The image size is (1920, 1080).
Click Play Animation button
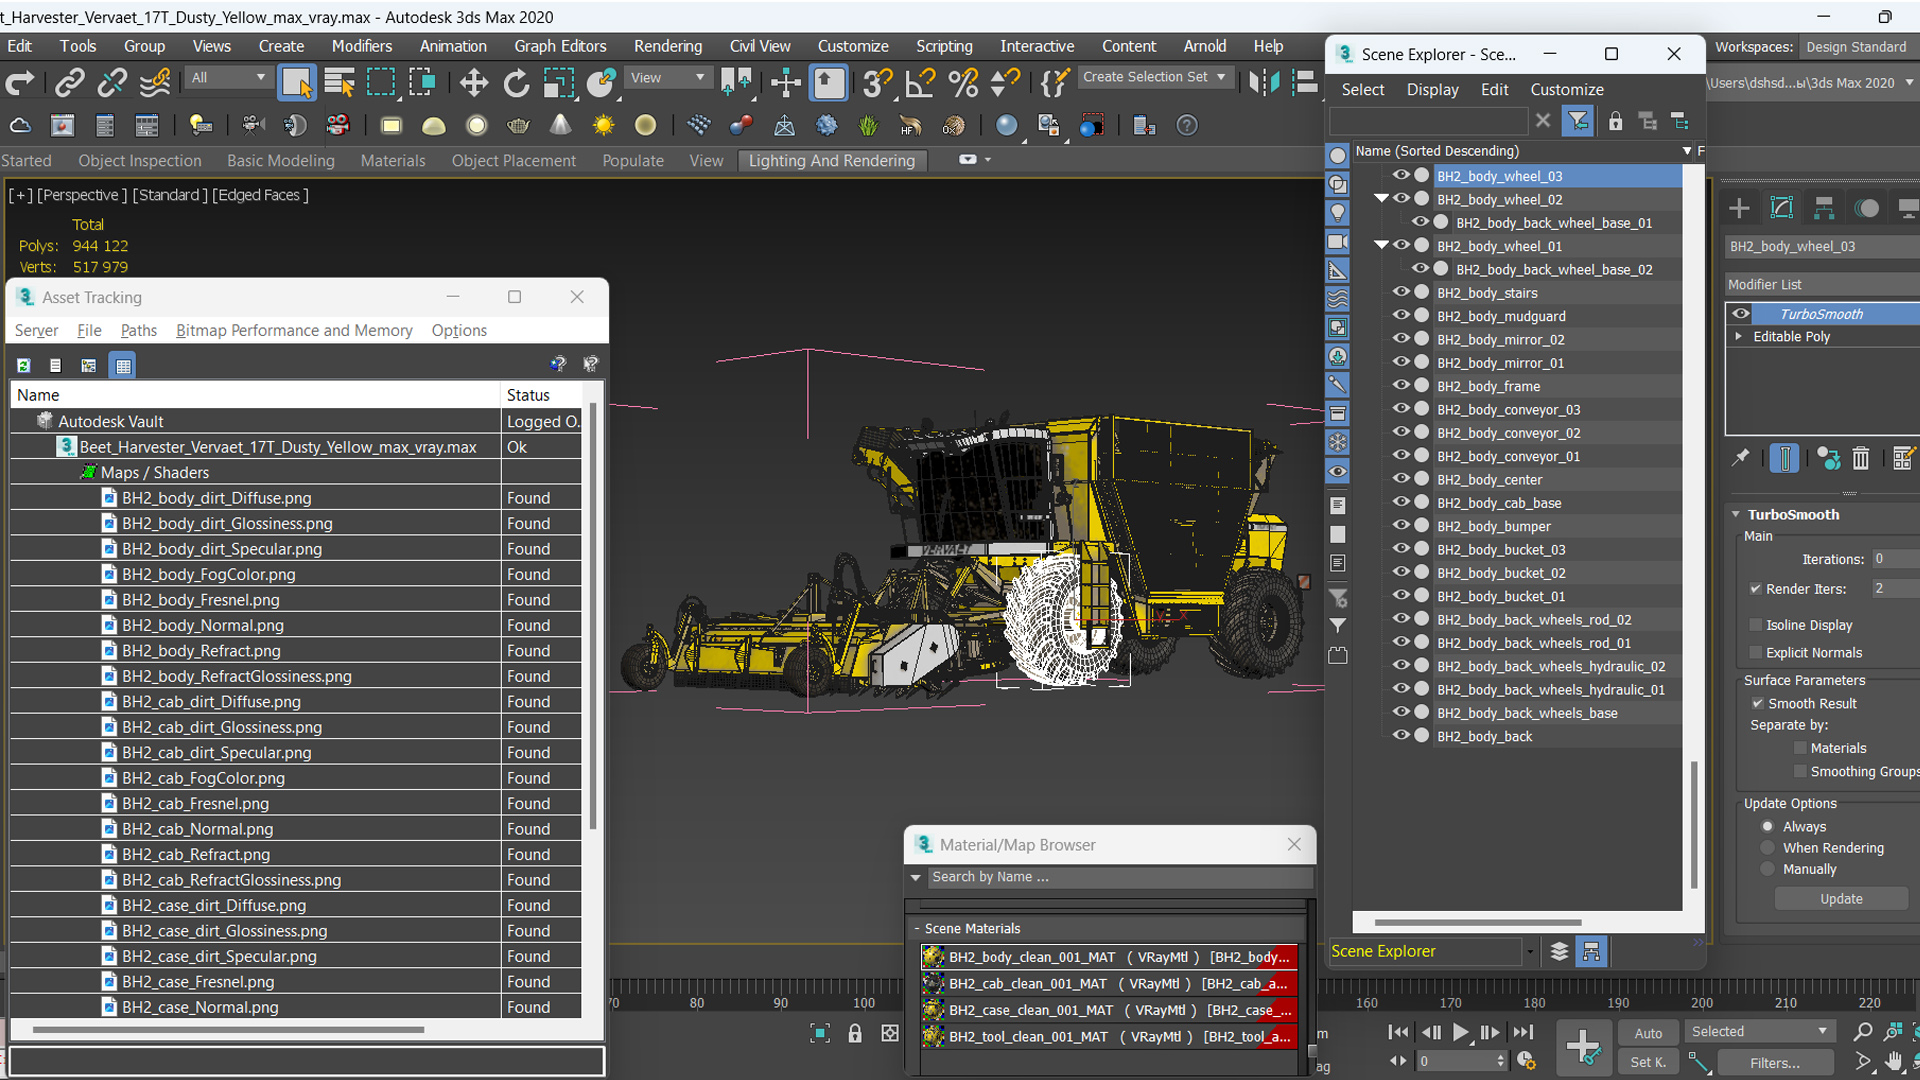click(1460, 1032)
